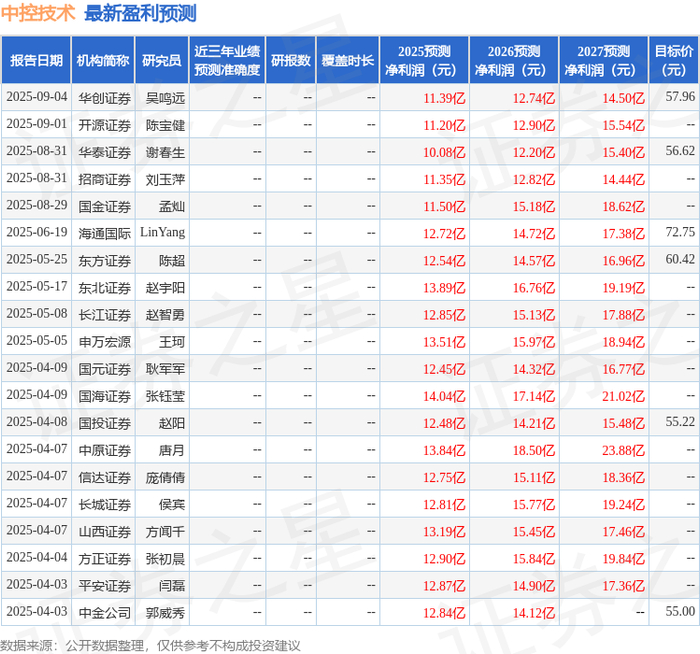
Task: Click the 11.39亿 profit forecast value
Action: click(444, 98)
